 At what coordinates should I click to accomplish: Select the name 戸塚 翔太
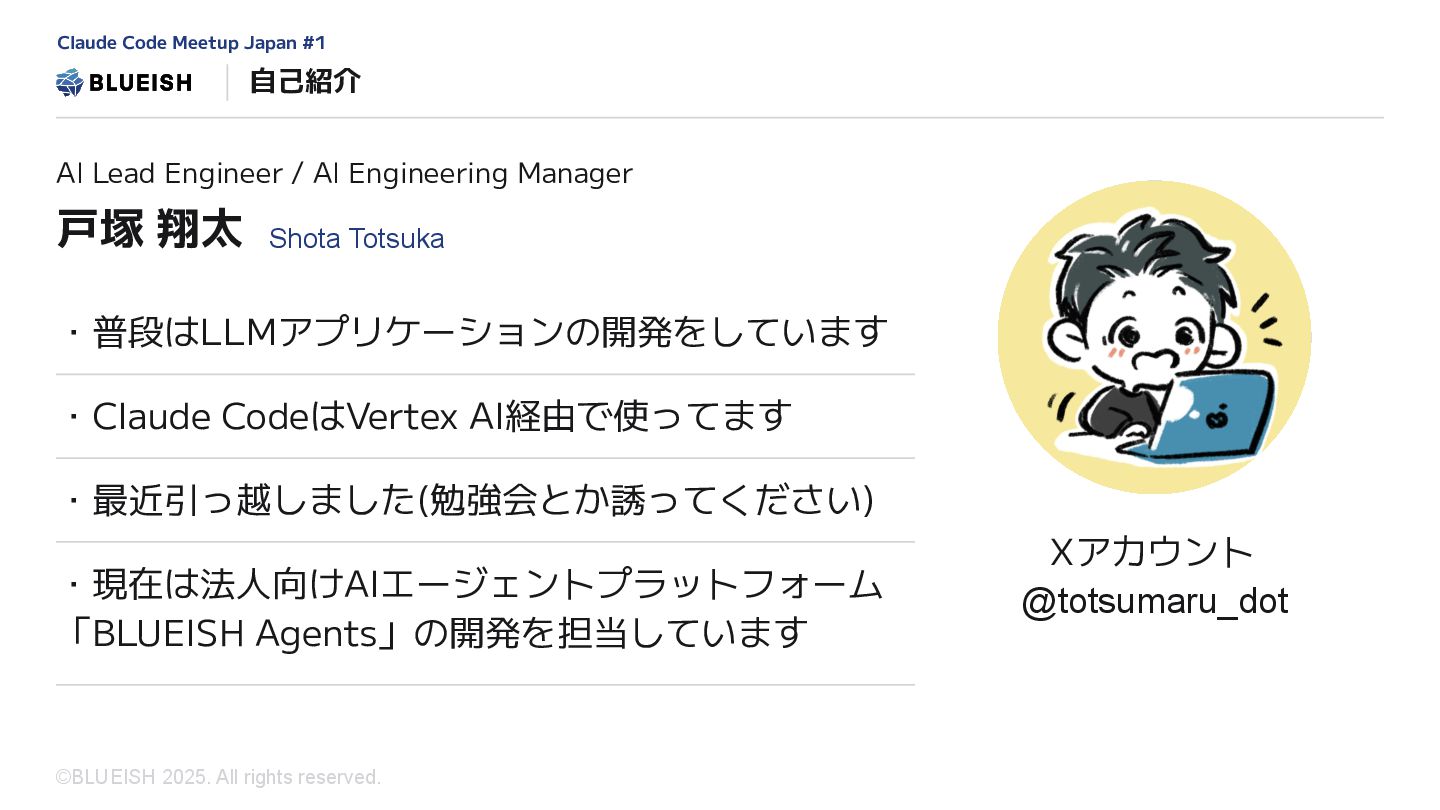tap(149, 229)
